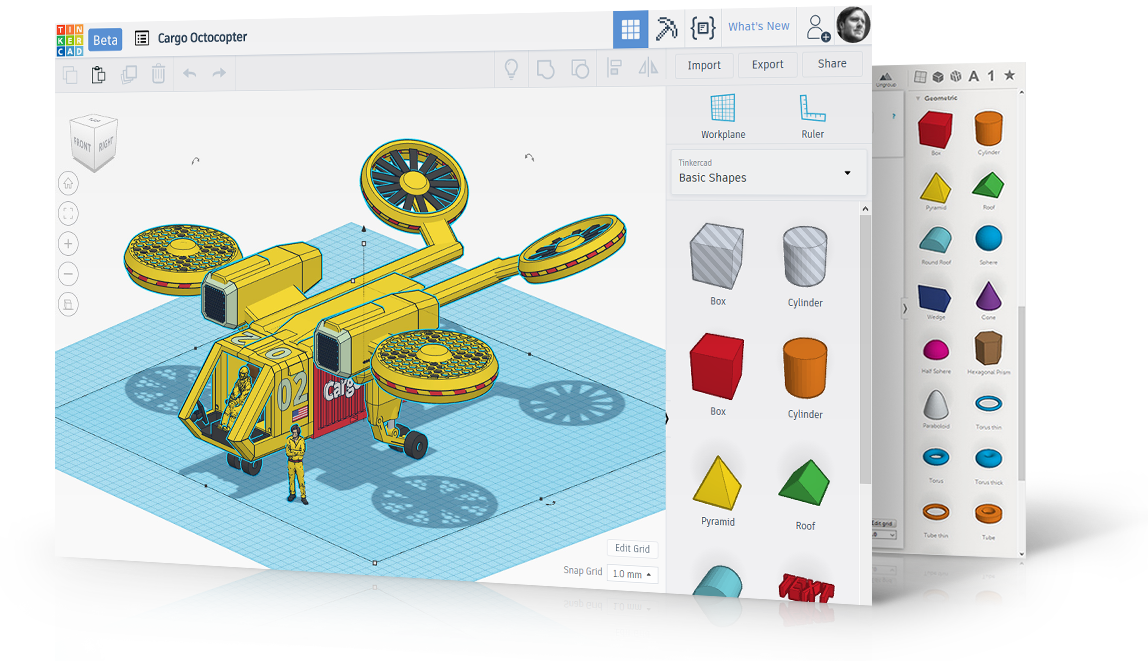Zoom in with the plus button

[68, 244]
